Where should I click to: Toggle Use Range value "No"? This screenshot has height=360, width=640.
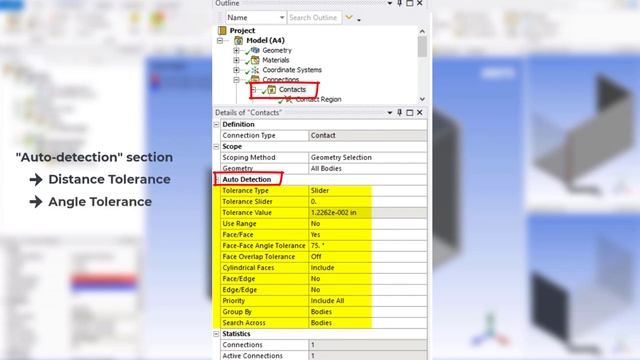tap(368, 224)
